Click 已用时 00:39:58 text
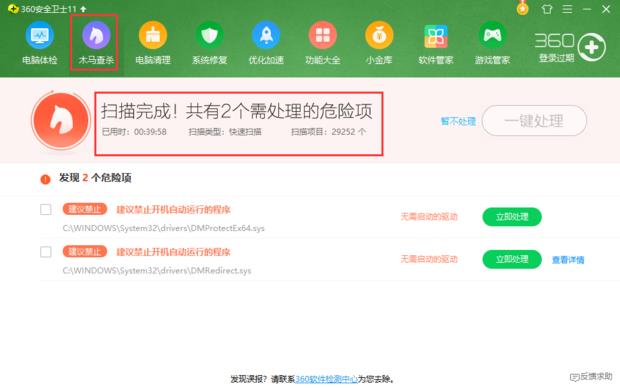Viewport: 620px width, 388px height. point(134,132)
